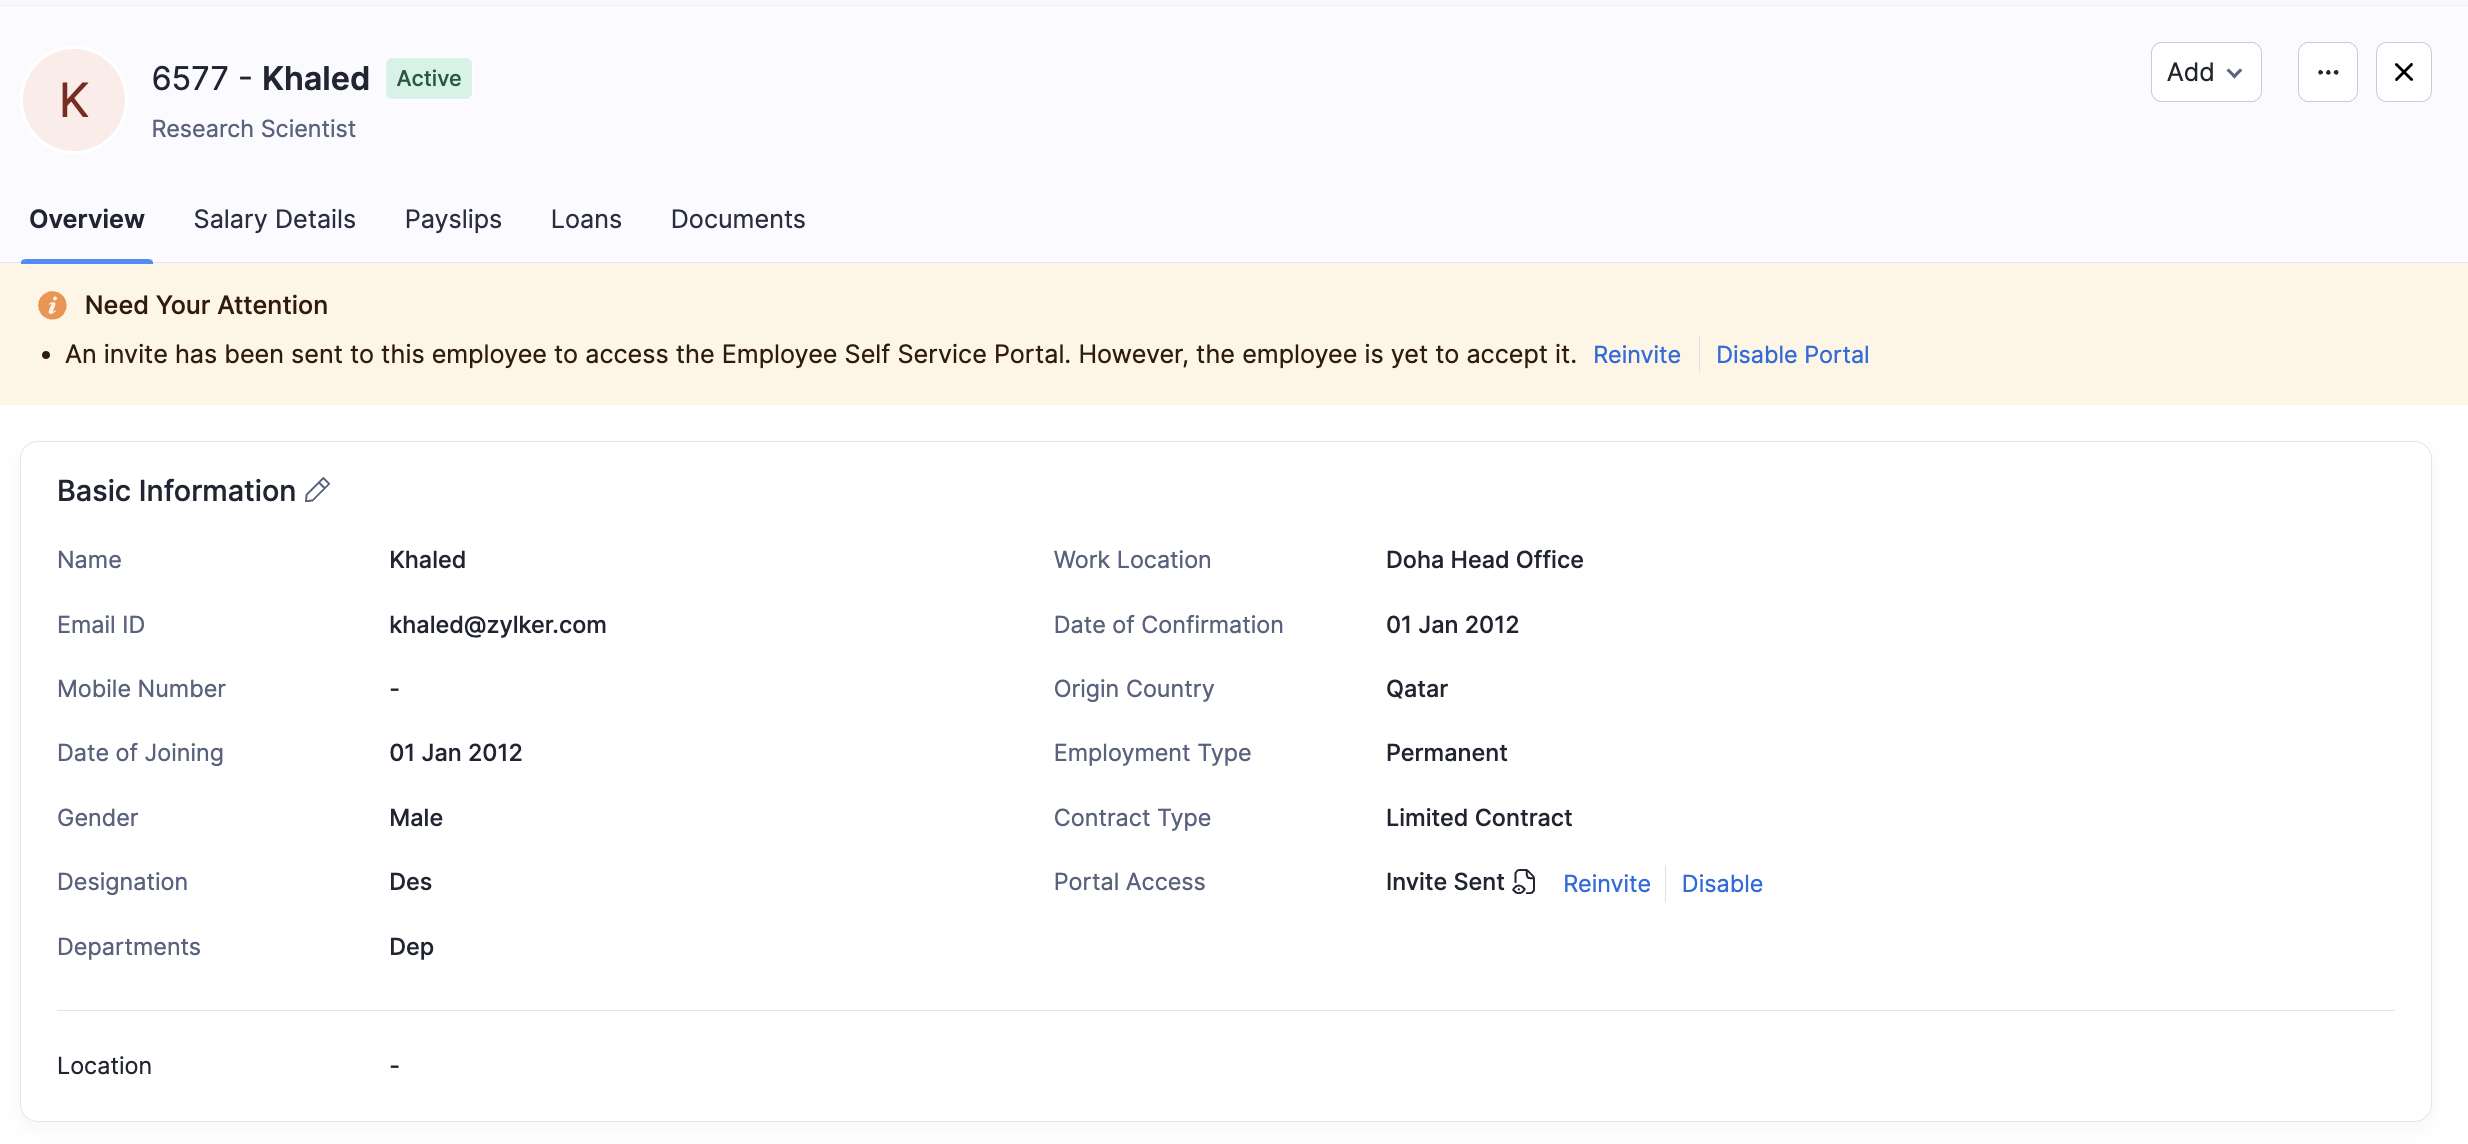Open the Payslips tab
2468x1144 pixels.
[x=453, y=219]
